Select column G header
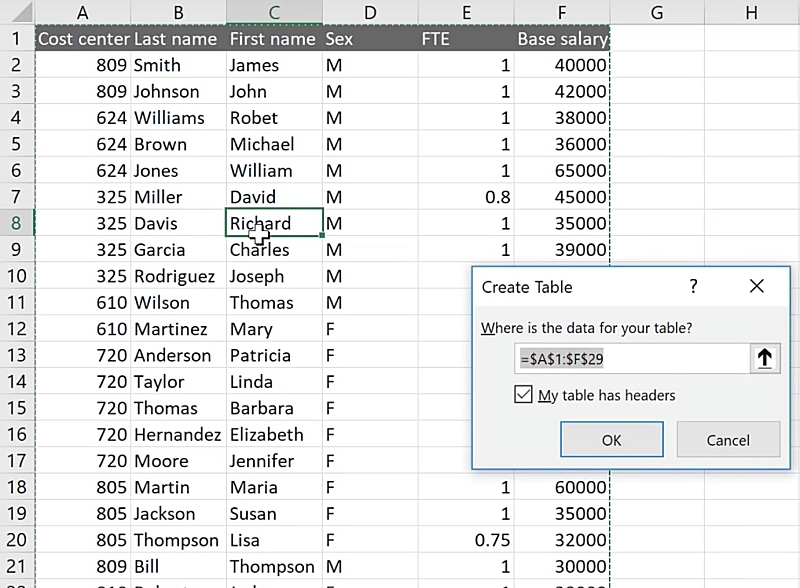This screenshot has width=800, height=588. coord(656,12)
